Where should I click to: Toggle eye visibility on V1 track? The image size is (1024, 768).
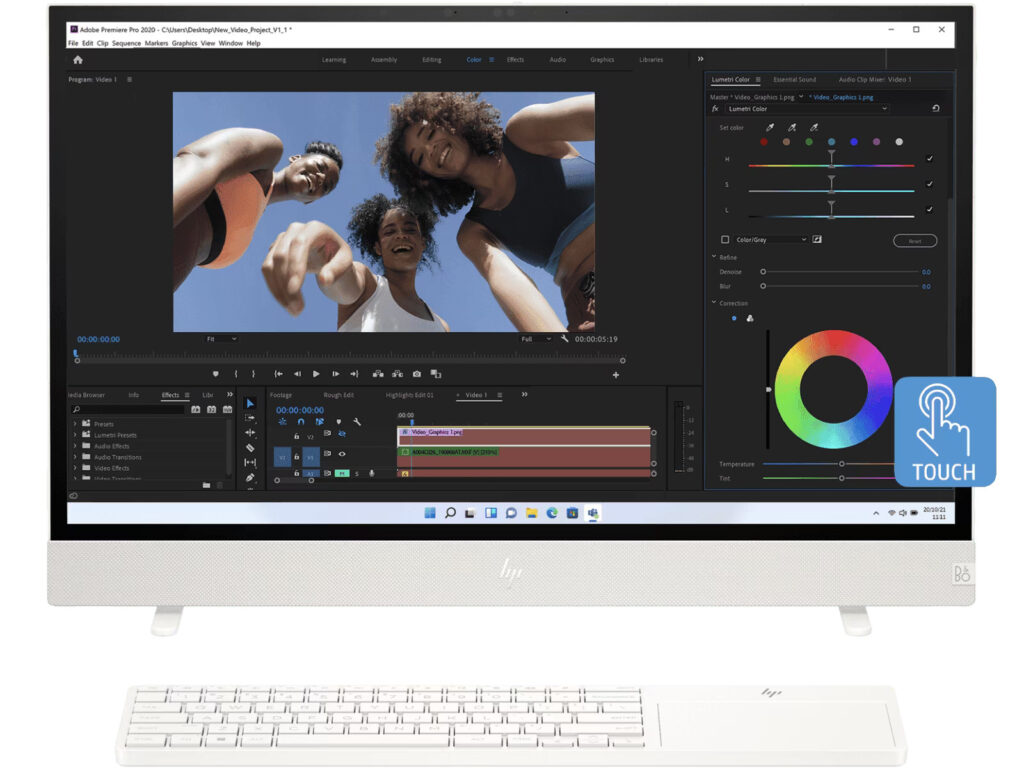[x=342, y=453]
